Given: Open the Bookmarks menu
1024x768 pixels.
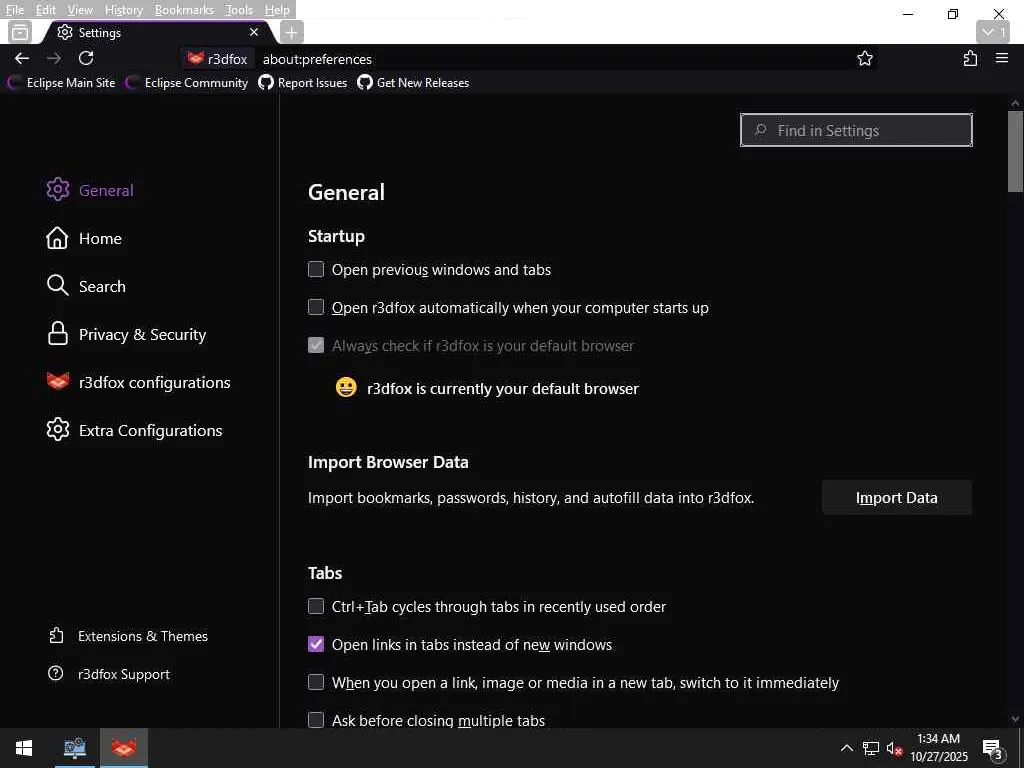Looking at the screenshot, I should tap(184, 10).
